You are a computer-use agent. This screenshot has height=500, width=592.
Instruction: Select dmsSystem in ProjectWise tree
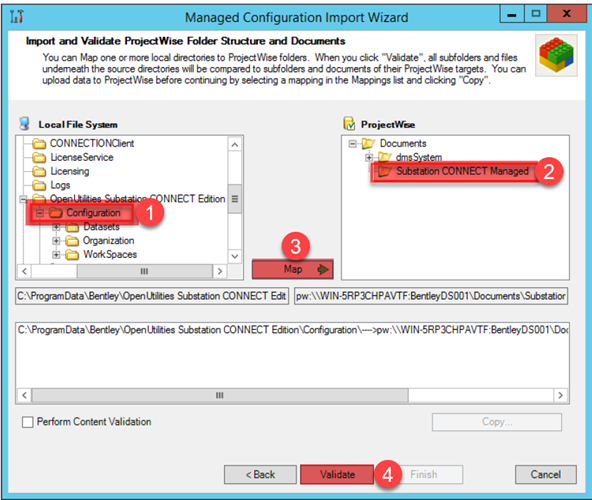click(x=419, y=157)
